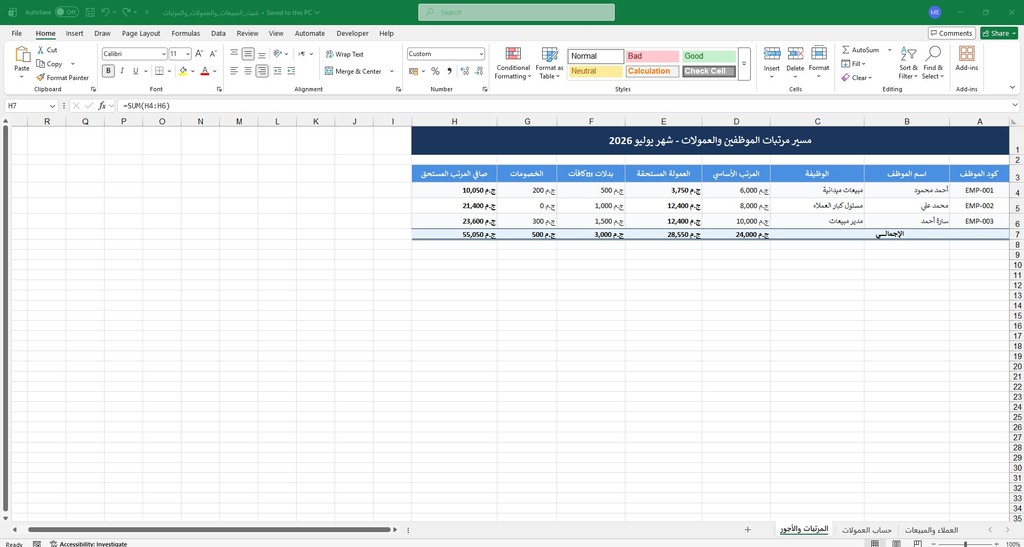Open the Custom number format dropdown

coord(481,54)
